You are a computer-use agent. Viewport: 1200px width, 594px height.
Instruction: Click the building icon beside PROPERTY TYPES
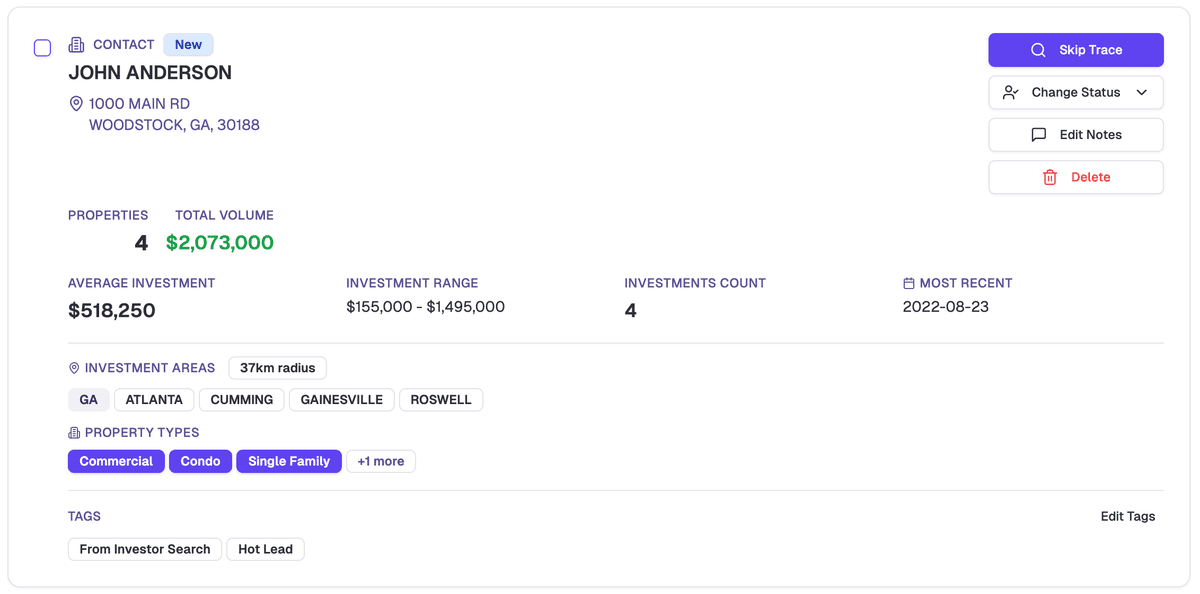72,432
